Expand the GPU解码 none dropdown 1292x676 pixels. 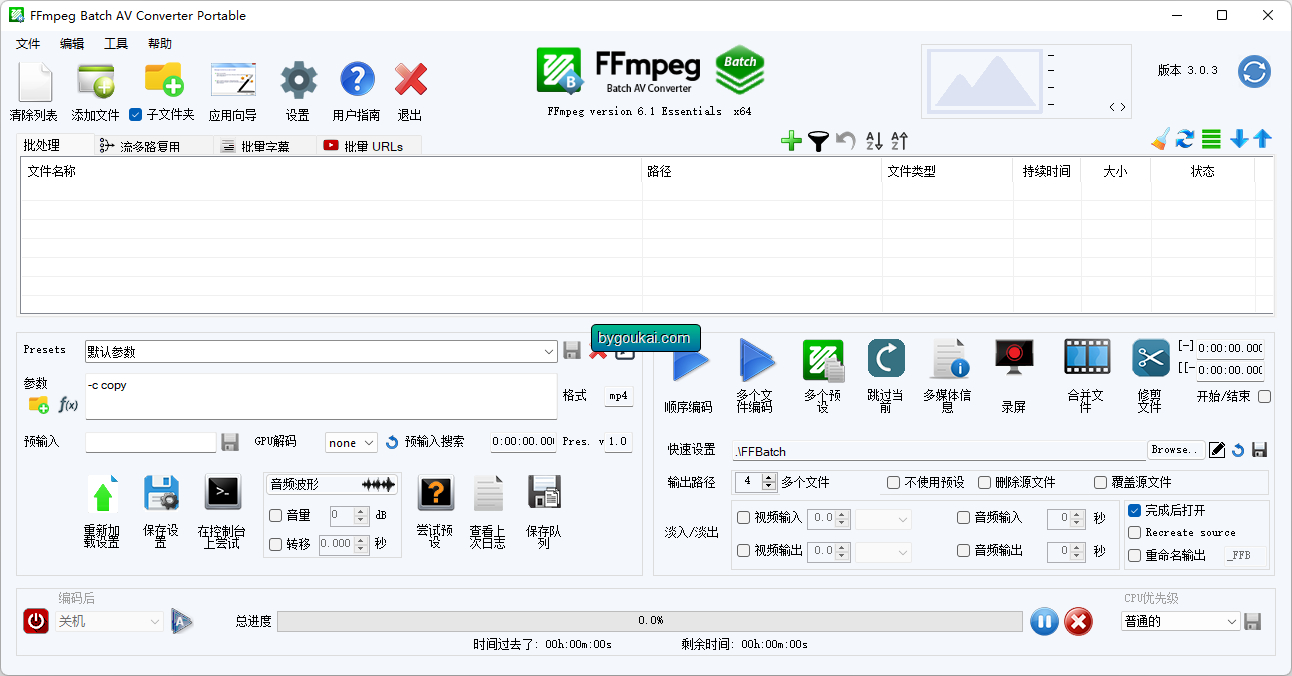[x=351, y=442]
